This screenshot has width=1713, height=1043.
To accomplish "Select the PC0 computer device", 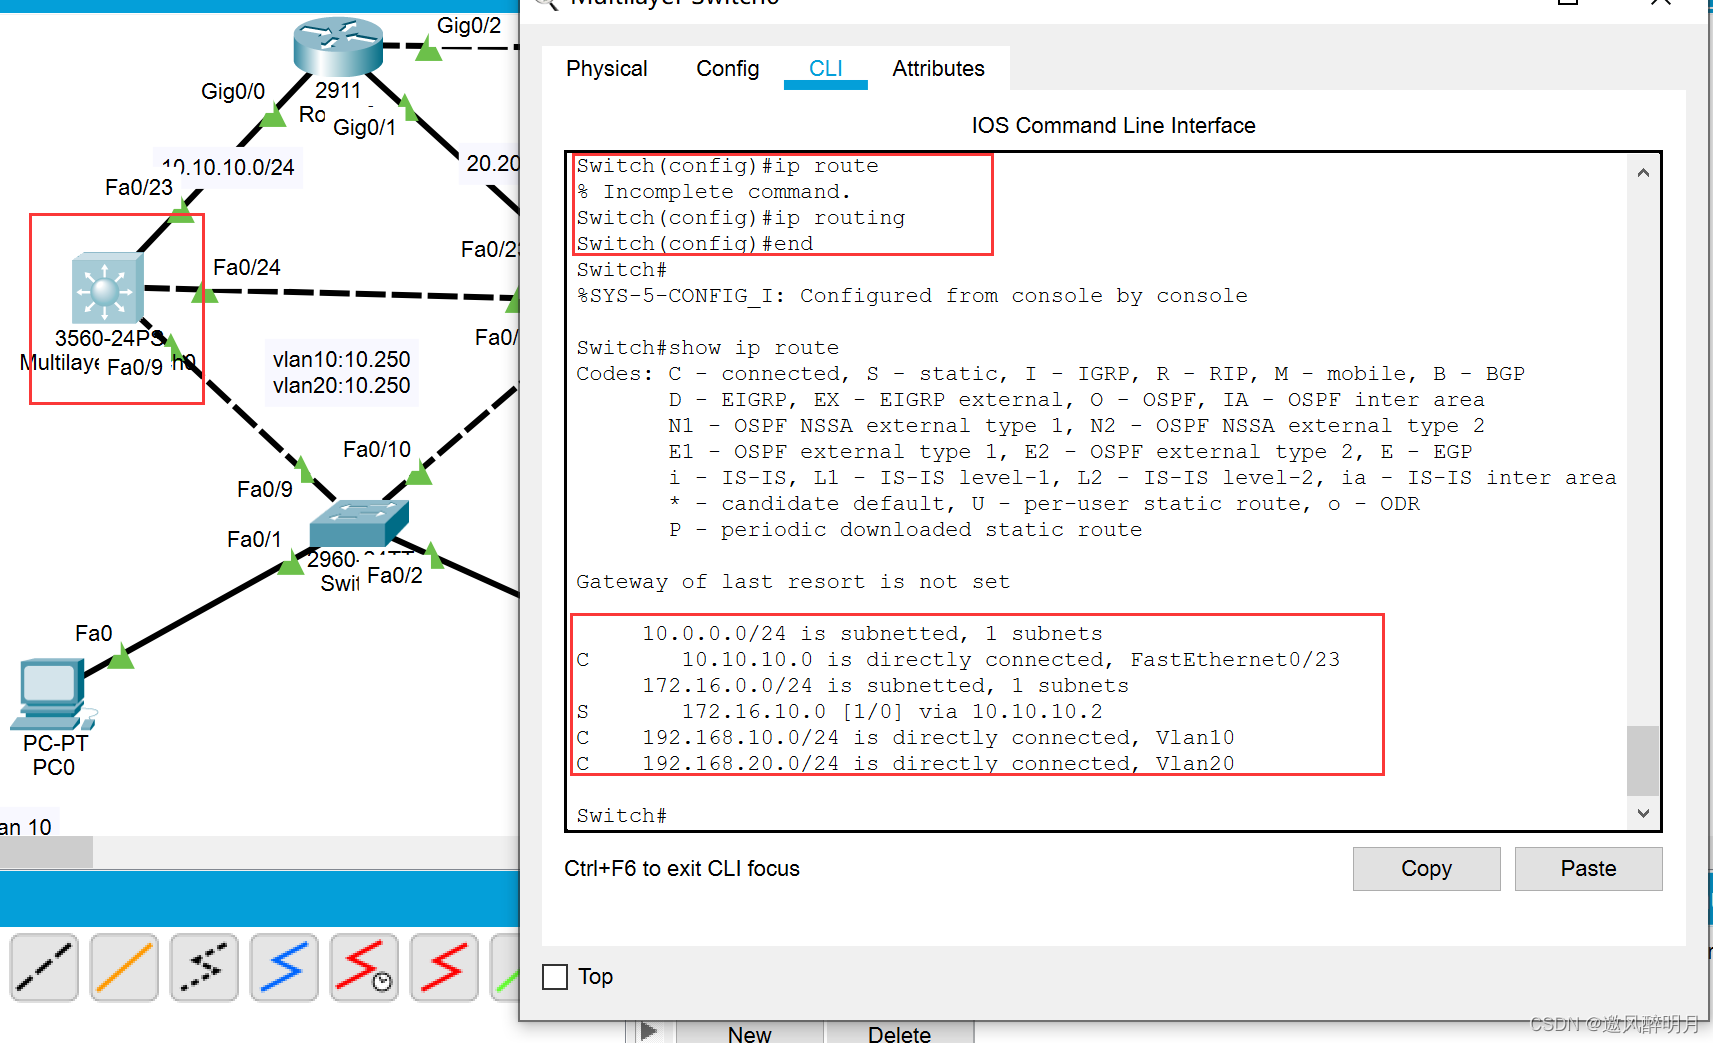I will (x=53, y=694).
